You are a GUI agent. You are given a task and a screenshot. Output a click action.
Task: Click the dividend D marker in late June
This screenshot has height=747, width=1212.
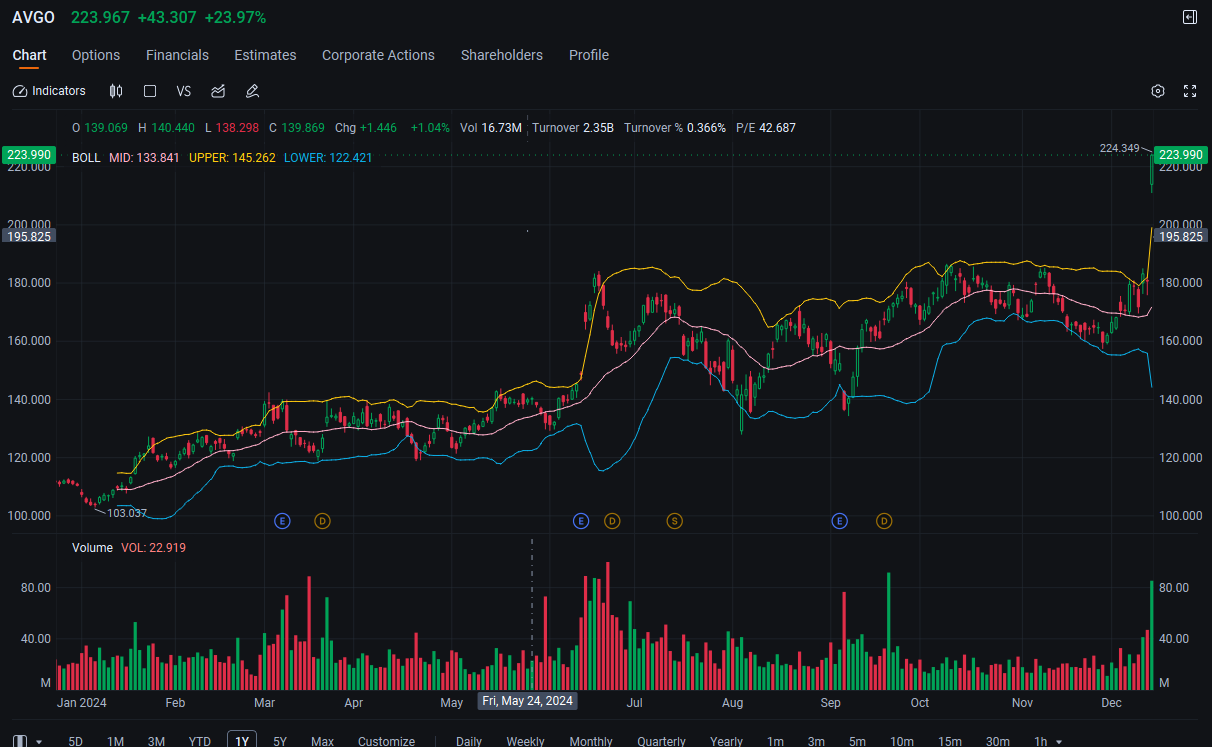tap(612, 521)
